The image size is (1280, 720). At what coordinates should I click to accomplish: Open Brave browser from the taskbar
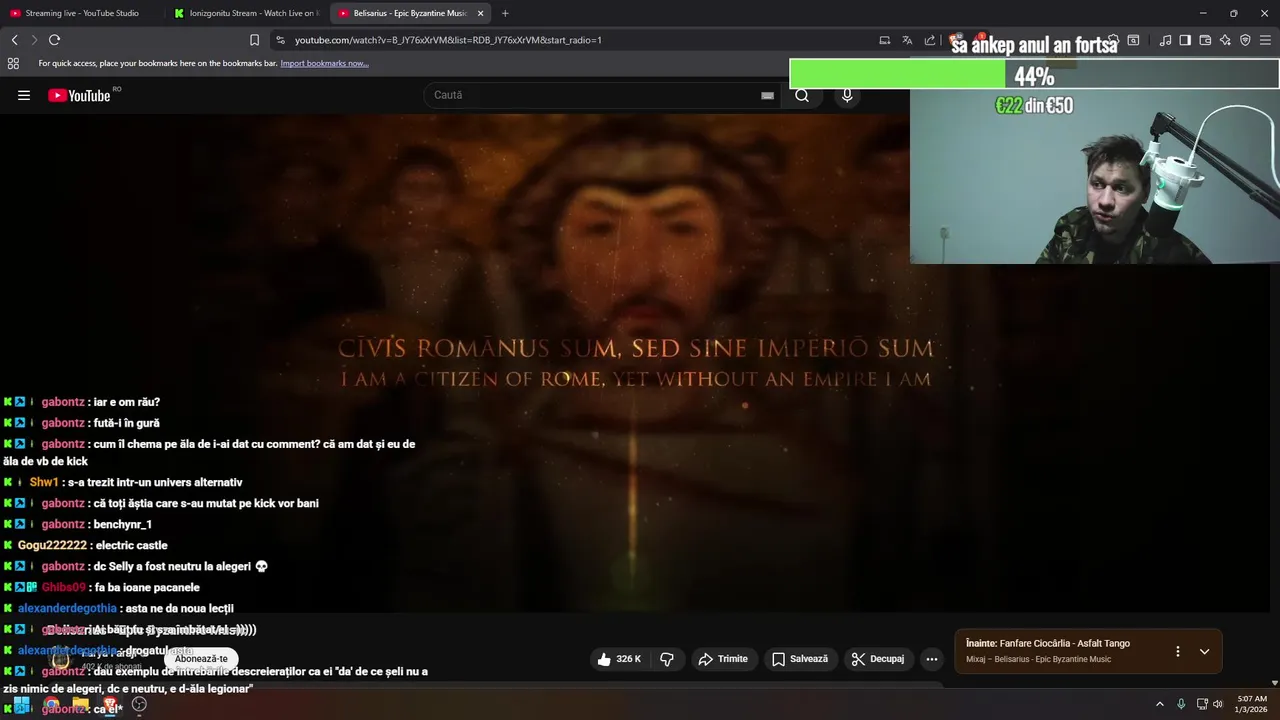(x=110, y=704)
